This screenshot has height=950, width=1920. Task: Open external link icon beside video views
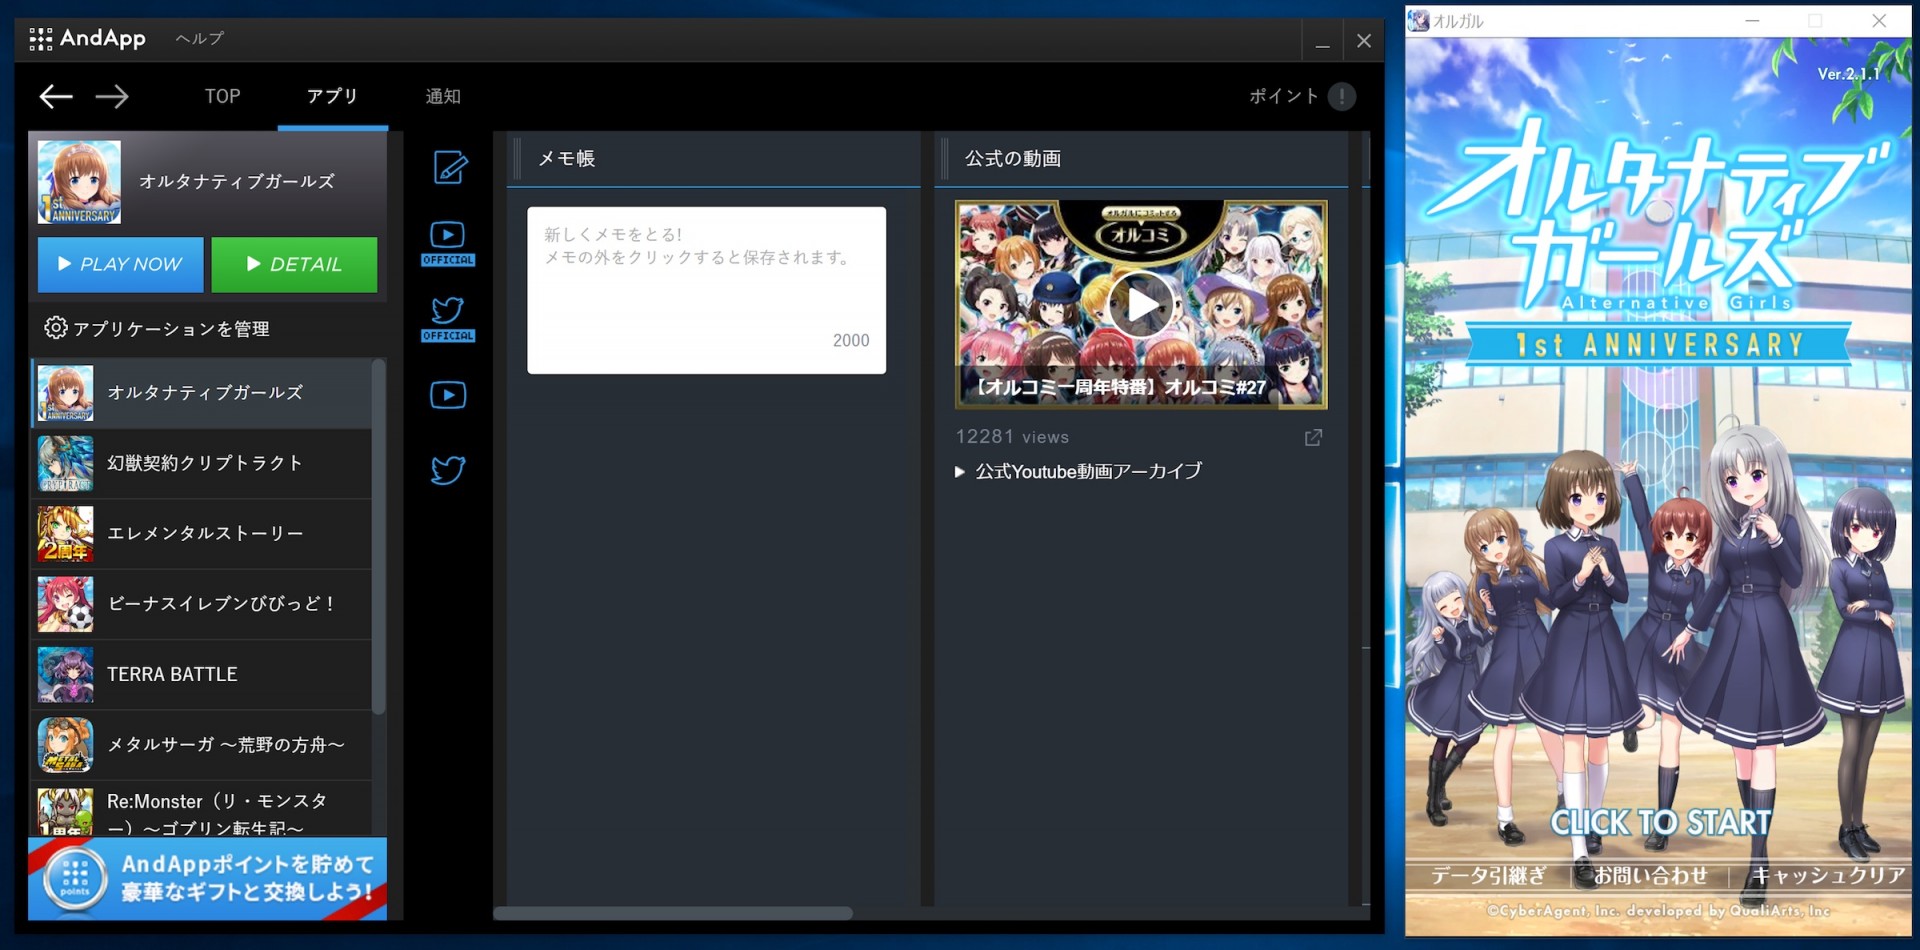click(1313, 437)
